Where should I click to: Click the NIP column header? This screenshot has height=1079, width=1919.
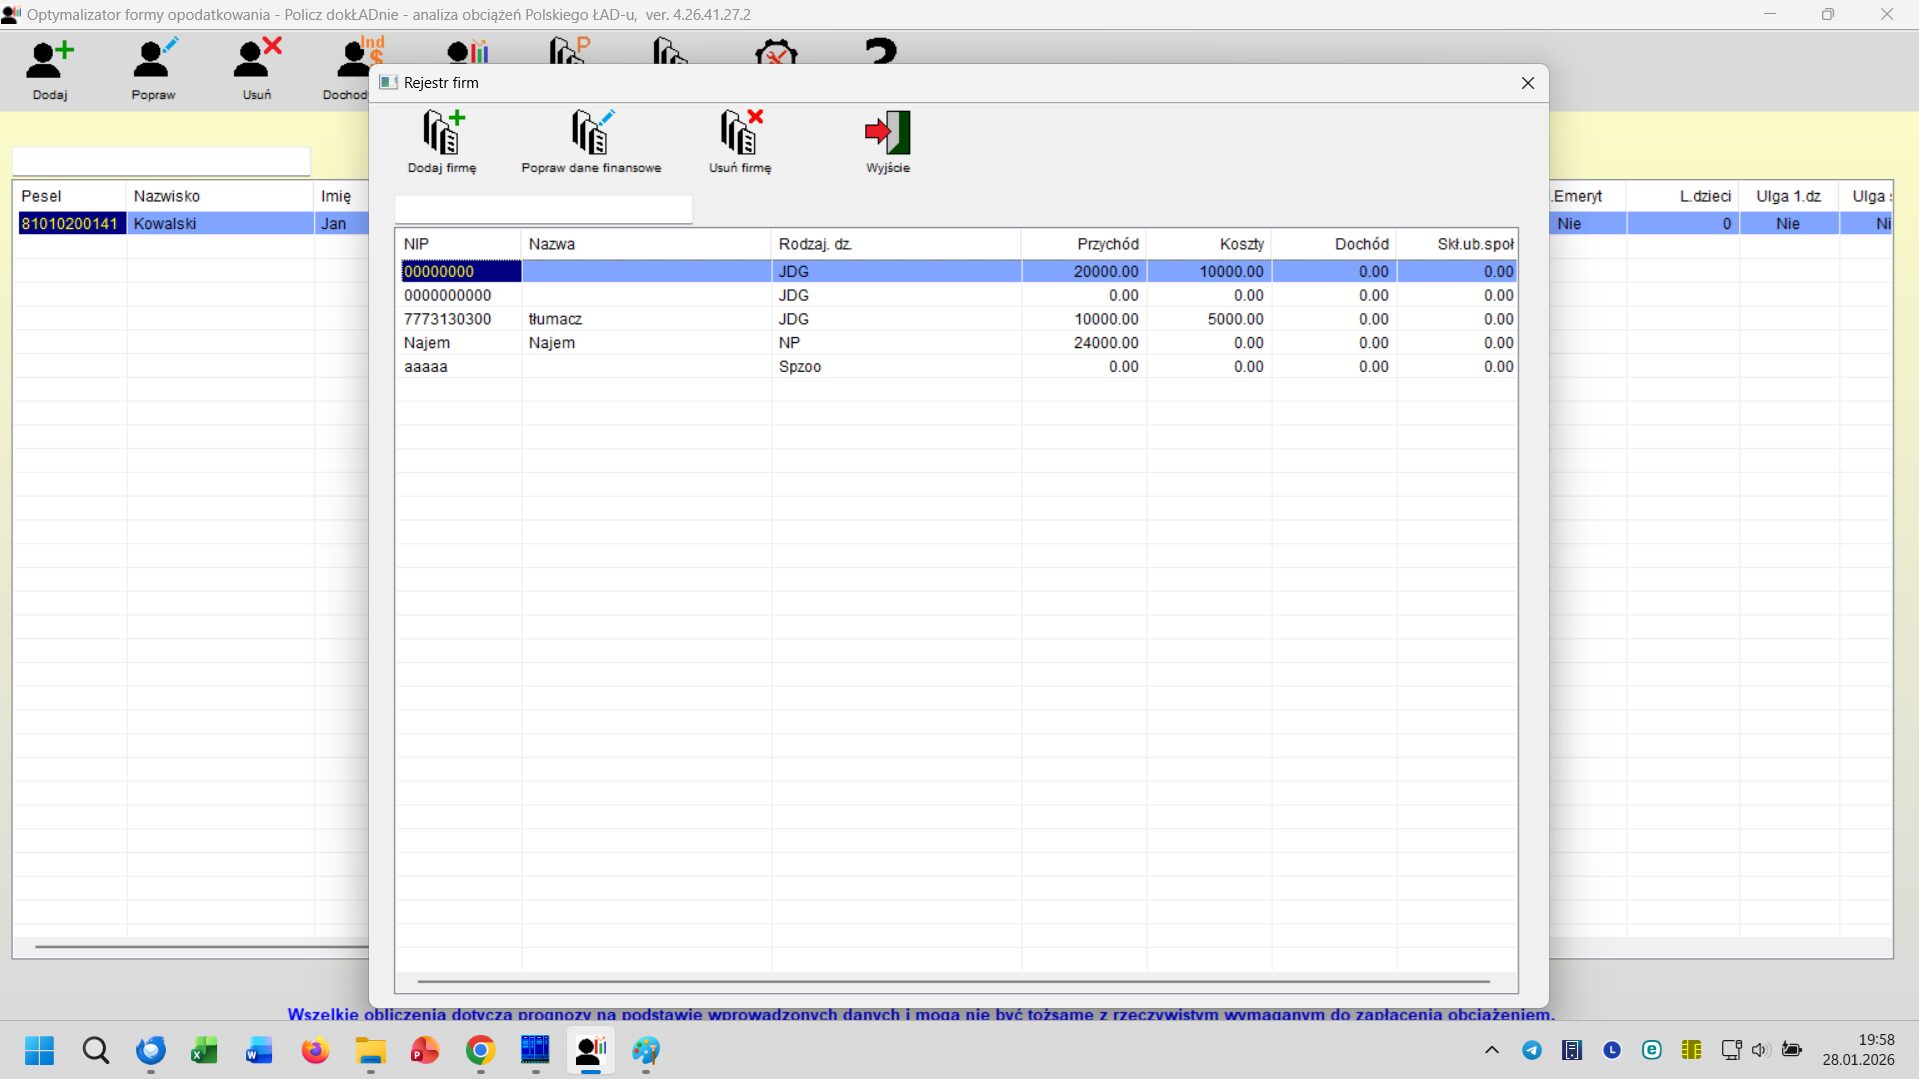[416, 244]
